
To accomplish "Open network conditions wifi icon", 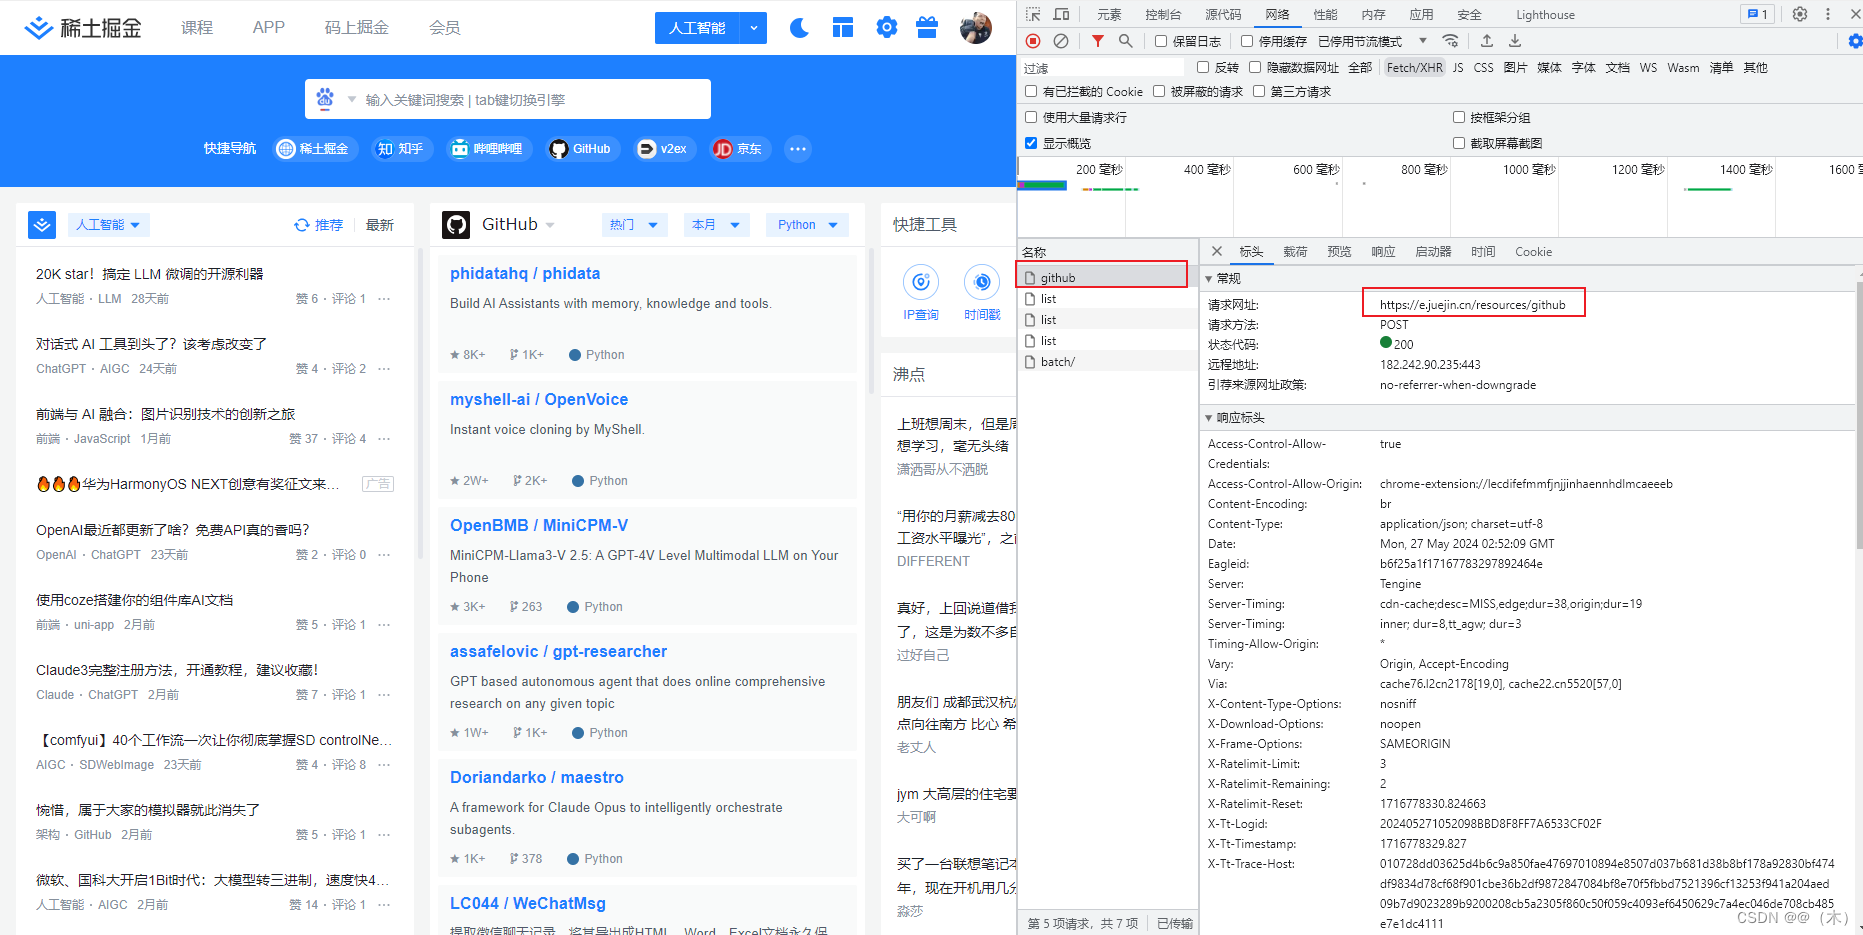I will tap(1450, 41).
